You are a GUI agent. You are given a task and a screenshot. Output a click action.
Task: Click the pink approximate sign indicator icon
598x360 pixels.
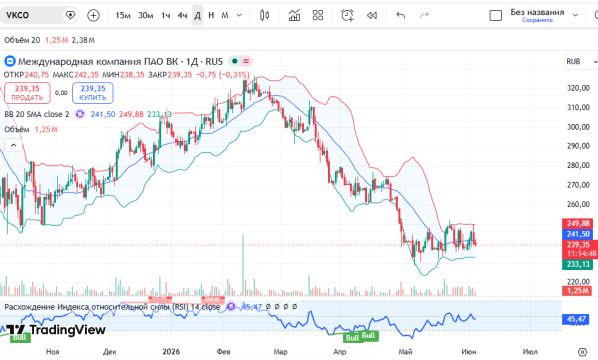click(246, 61)
